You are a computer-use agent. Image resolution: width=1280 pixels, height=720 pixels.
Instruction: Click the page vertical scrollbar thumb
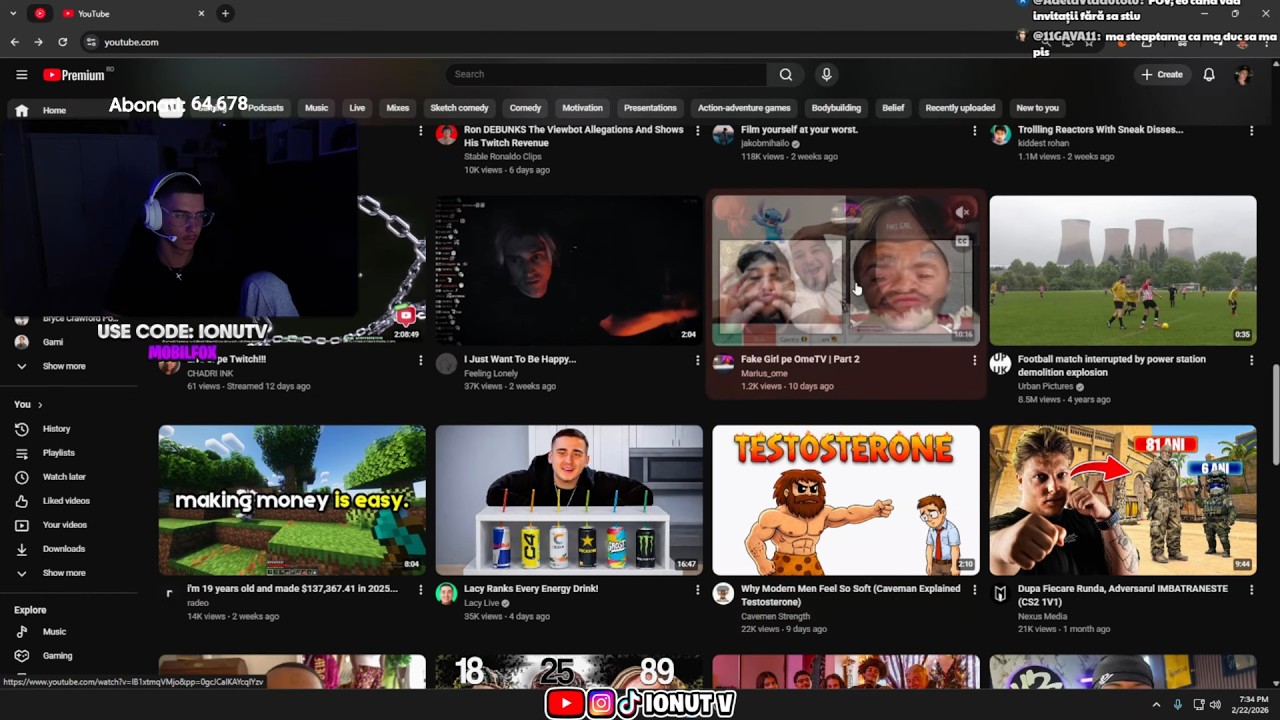1275,414
